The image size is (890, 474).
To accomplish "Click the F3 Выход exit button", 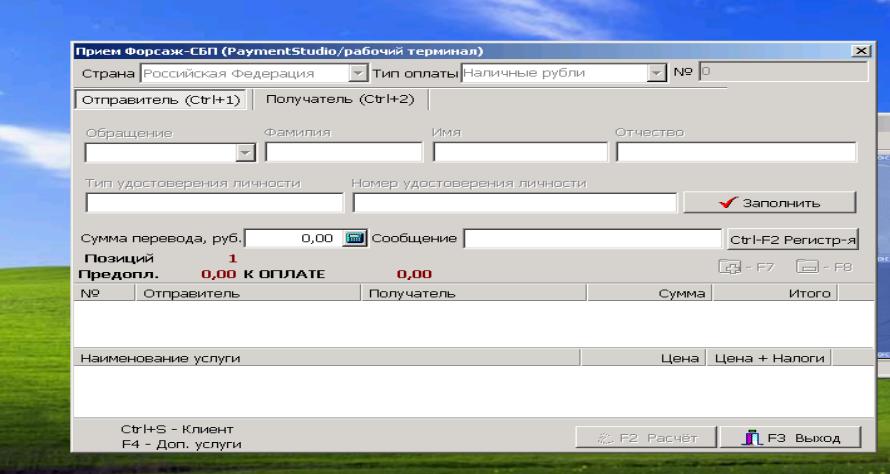I will [x=791, y=438].
